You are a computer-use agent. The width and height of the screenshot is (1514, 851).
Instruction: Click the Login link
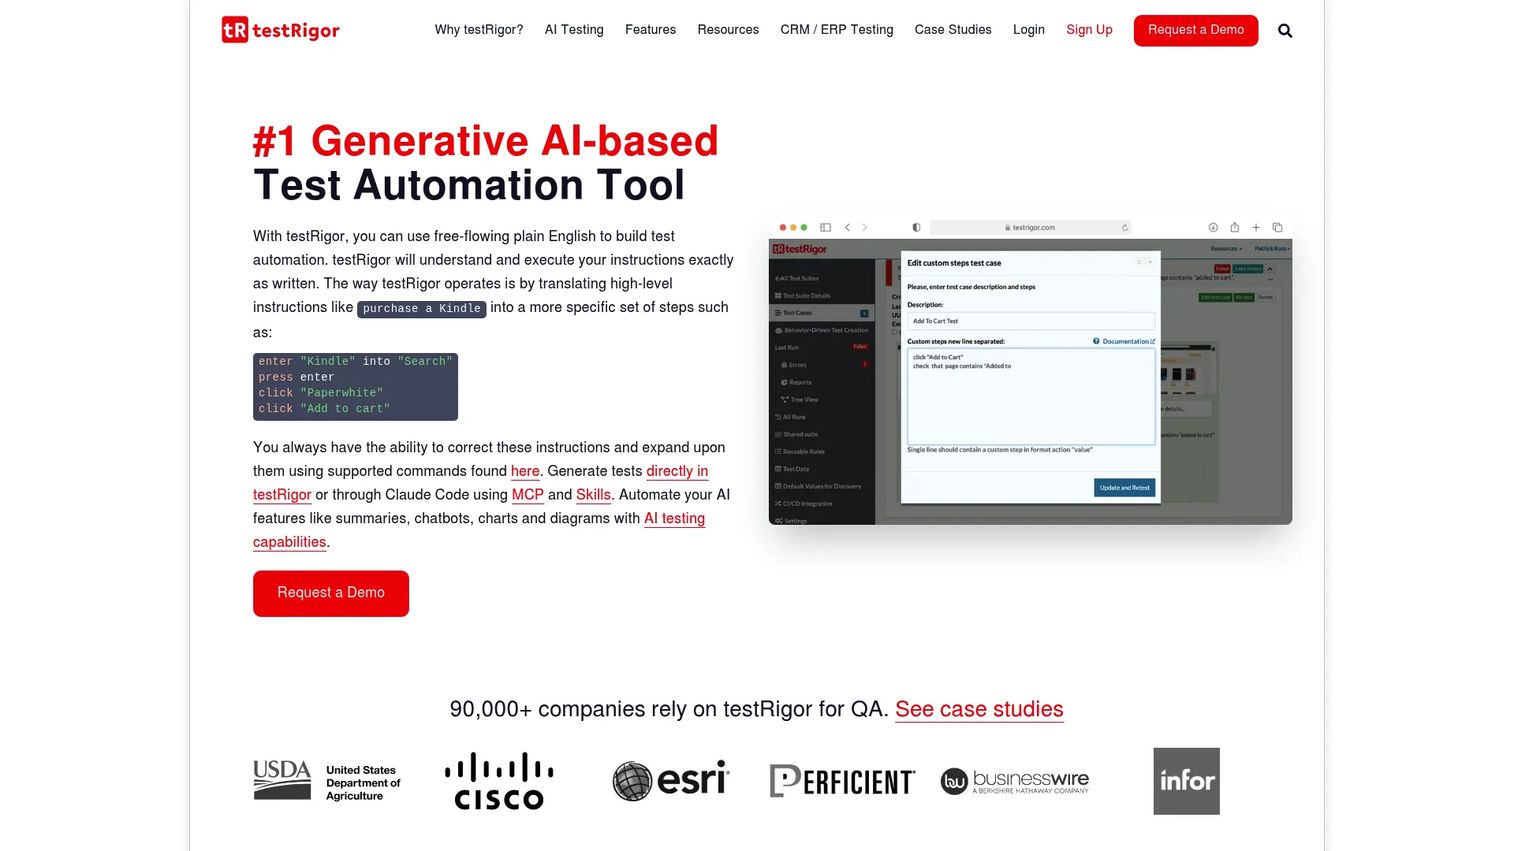1029,30
